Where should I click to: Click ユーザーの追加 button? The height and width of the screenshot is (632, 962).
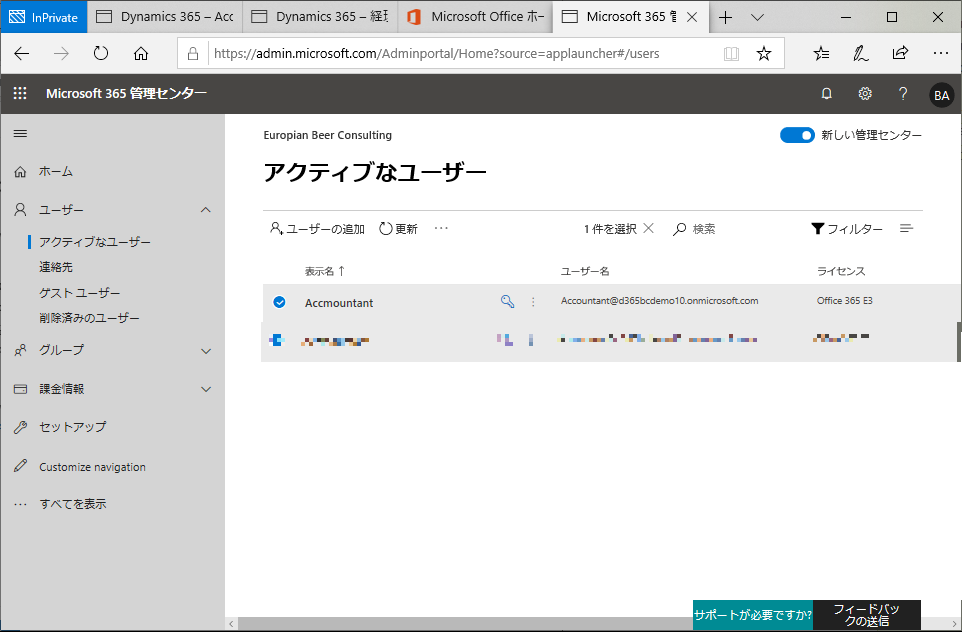(x=317, y=229)
